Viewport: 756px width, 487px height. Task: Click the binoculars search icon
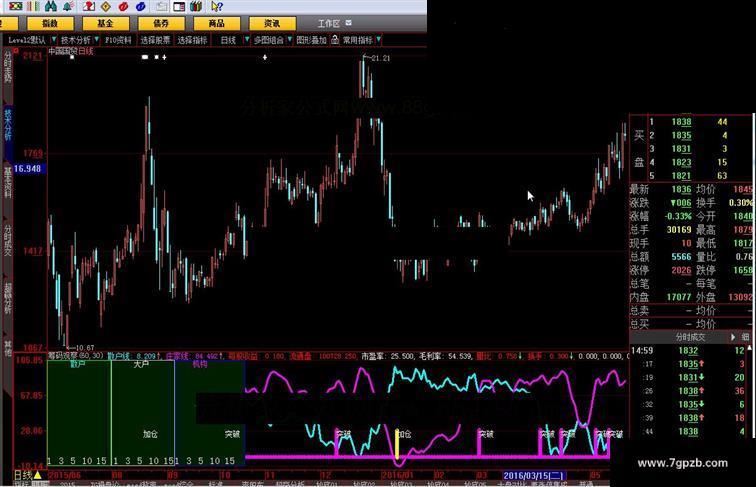click(51, 6)
